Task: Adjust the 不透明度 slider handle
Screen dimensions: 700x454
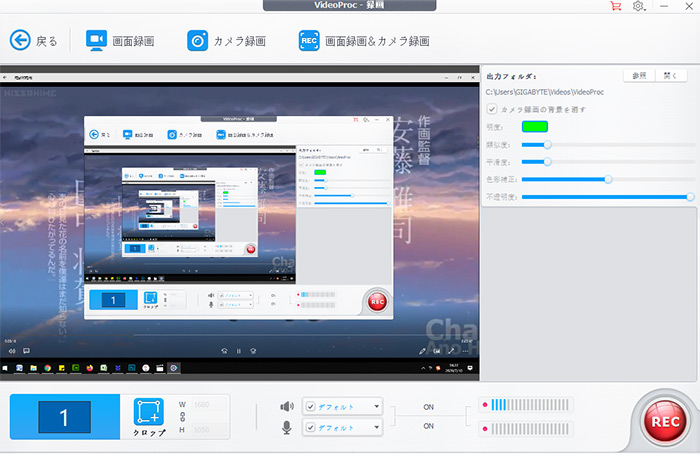Action: point(690,197)
